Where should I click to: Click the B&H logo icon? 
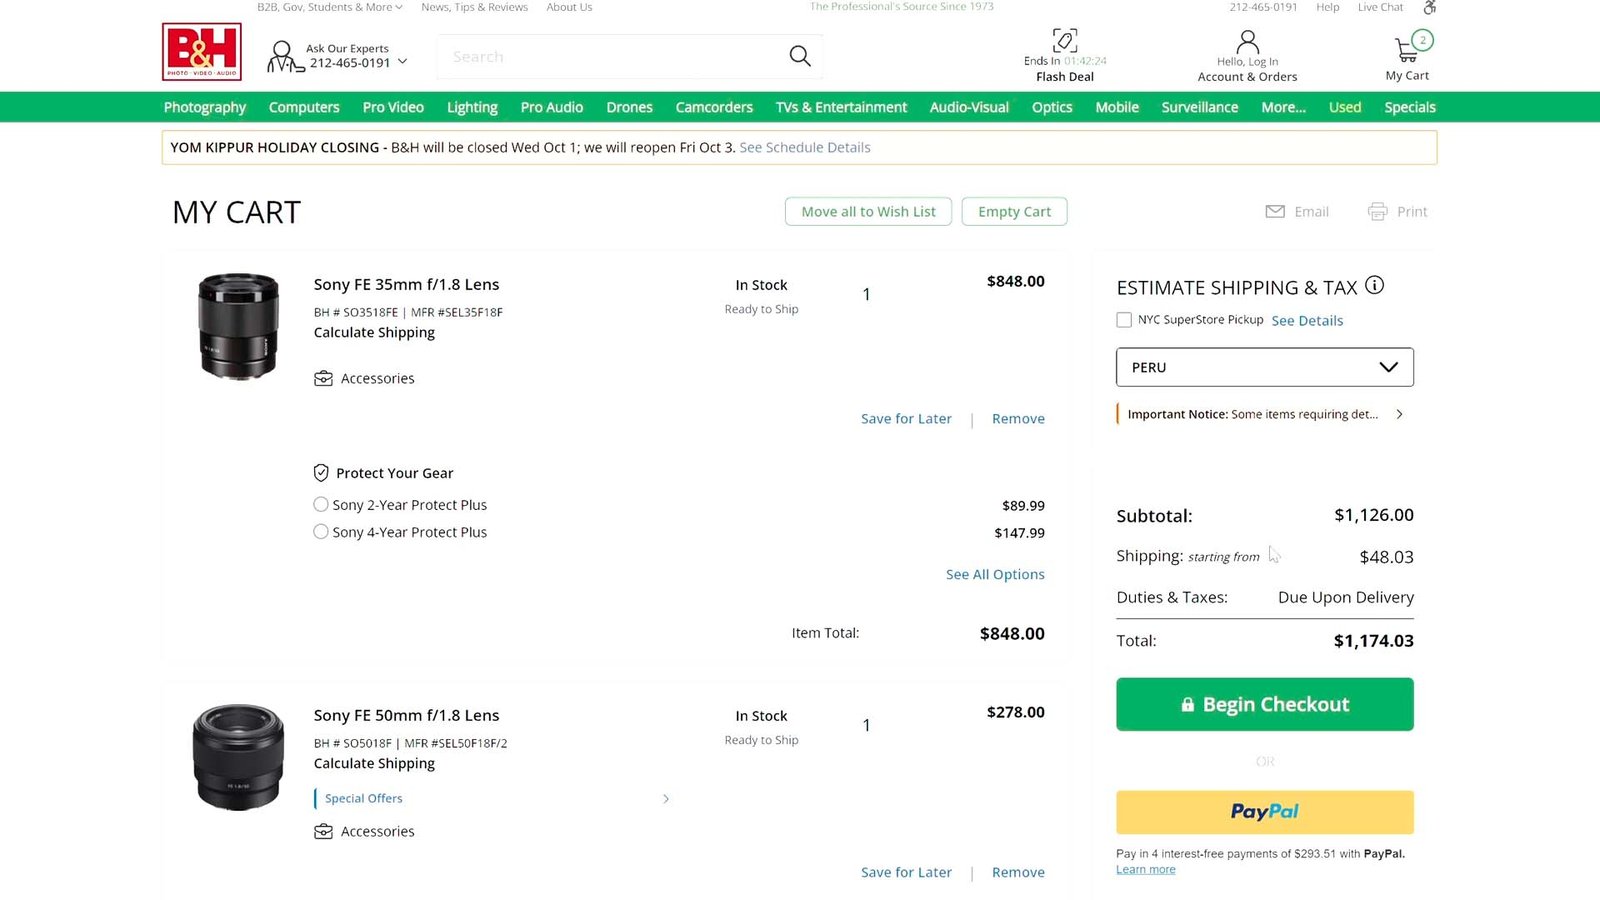[202, 52]
